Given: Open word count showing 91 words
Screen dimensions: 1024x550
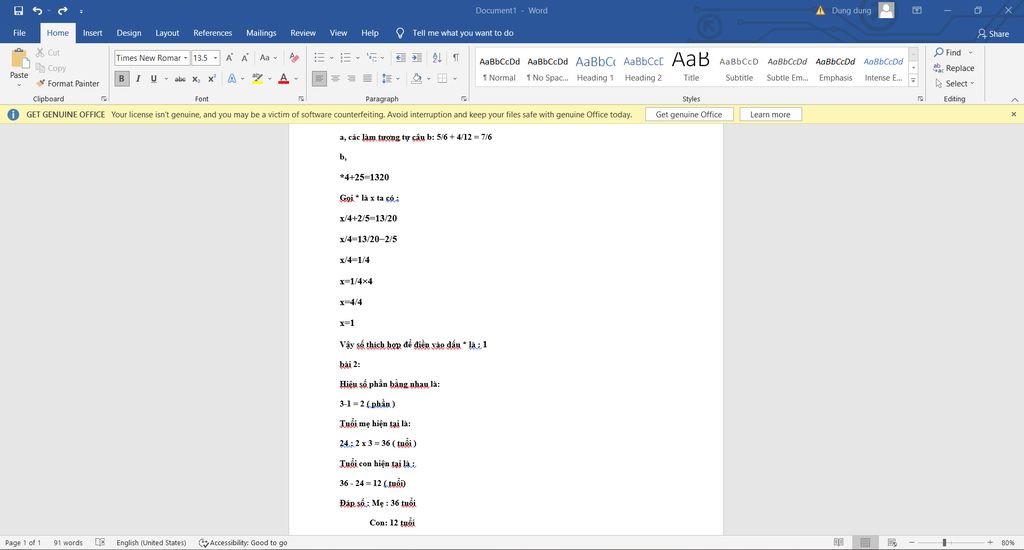Looking at the screenshot, I should coord(68,542).
